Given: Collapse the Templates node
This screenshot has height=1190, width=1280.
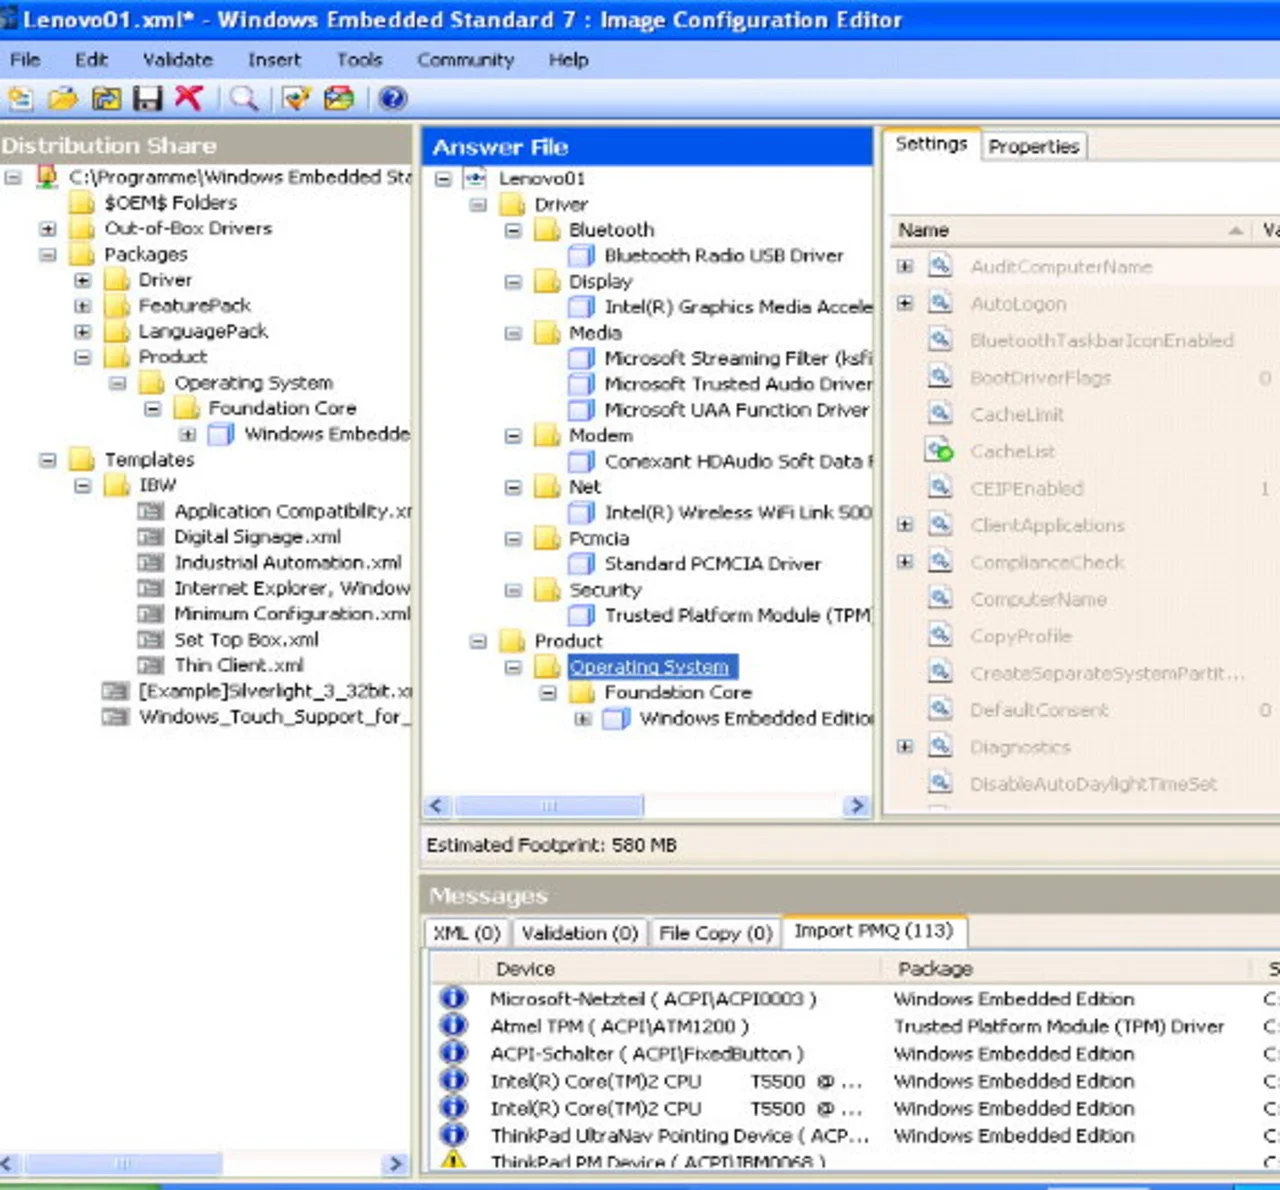Looking at the screenshot, I should click(47, 460).
